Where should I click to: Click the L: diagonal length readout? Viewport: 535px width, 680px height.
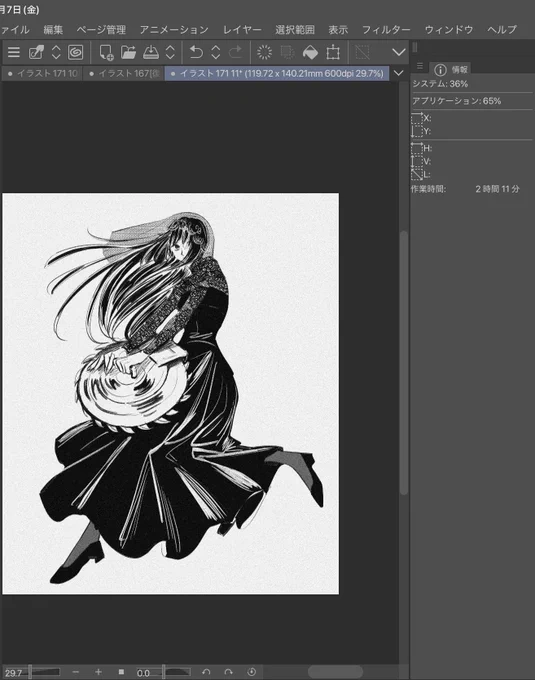[421, 174]
